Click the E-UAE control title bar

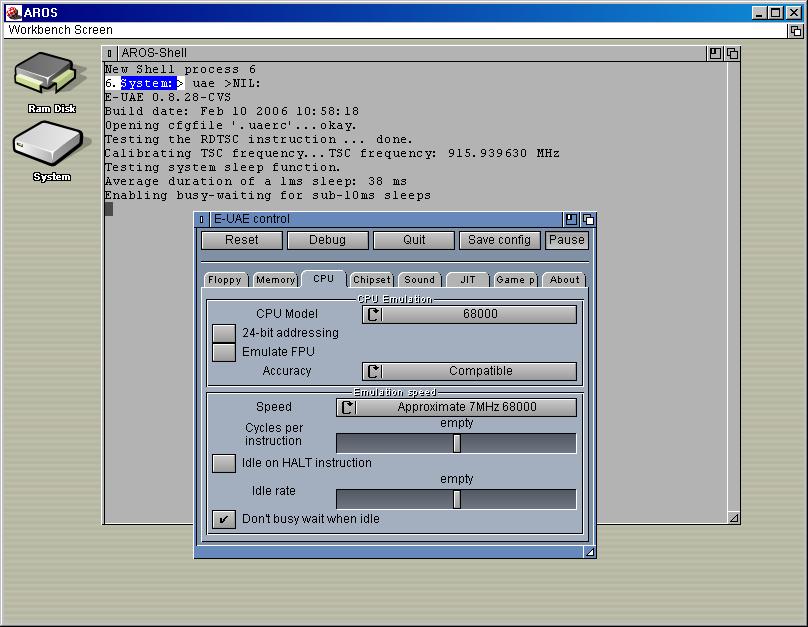coord(385,219)
